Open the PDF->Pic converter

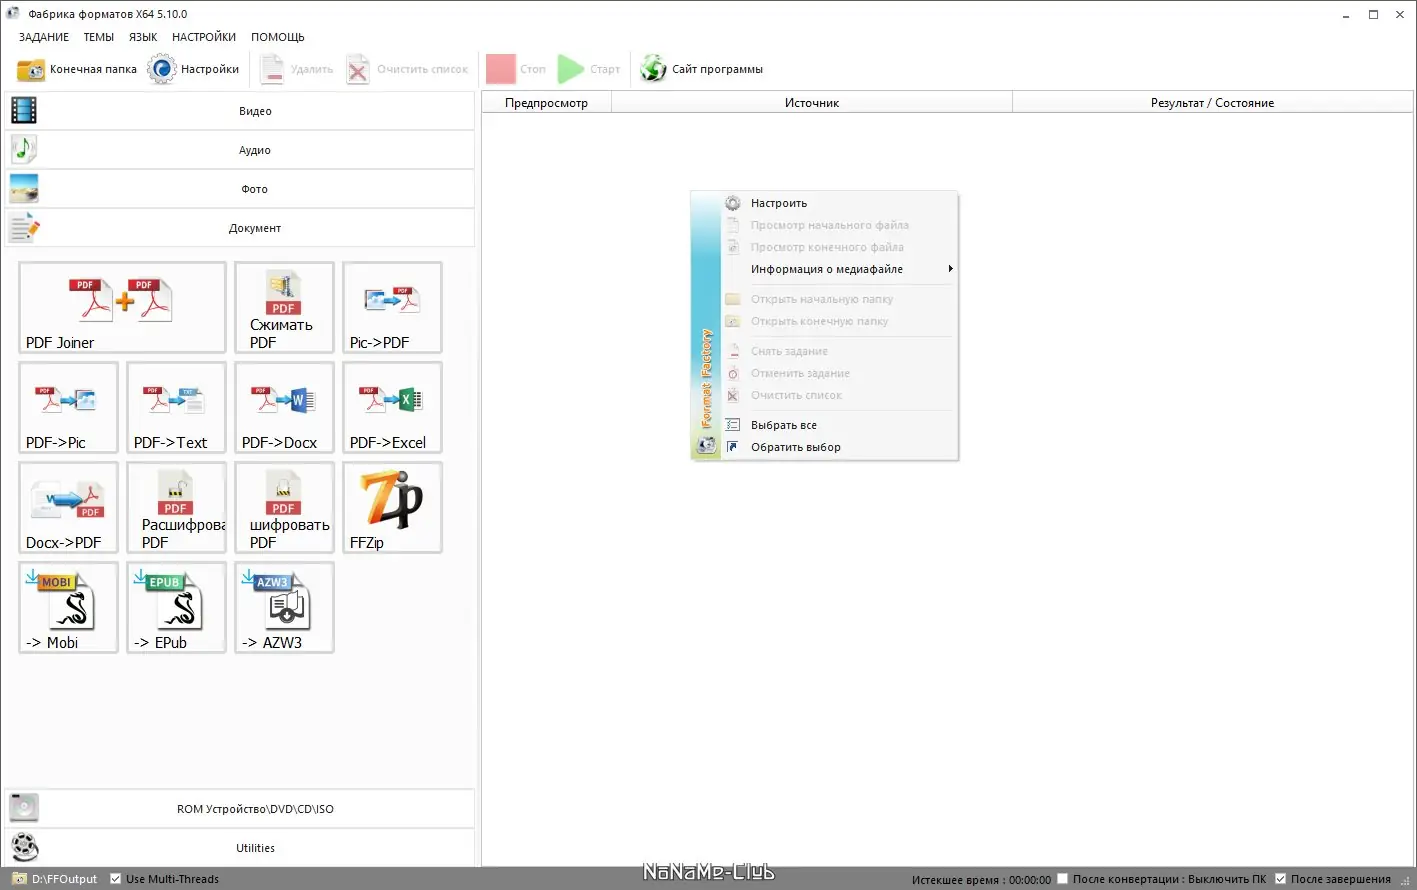click(68, 407)
